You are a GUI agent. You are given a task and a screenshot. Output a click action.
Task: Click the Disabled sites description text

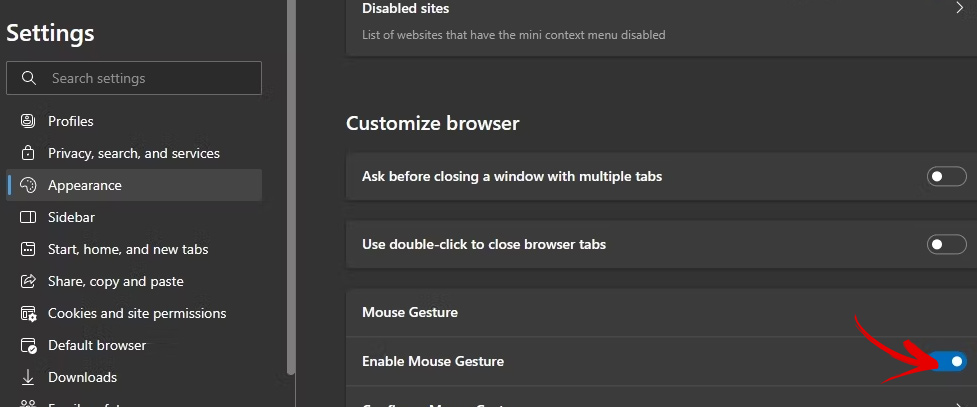pos(513,35)
